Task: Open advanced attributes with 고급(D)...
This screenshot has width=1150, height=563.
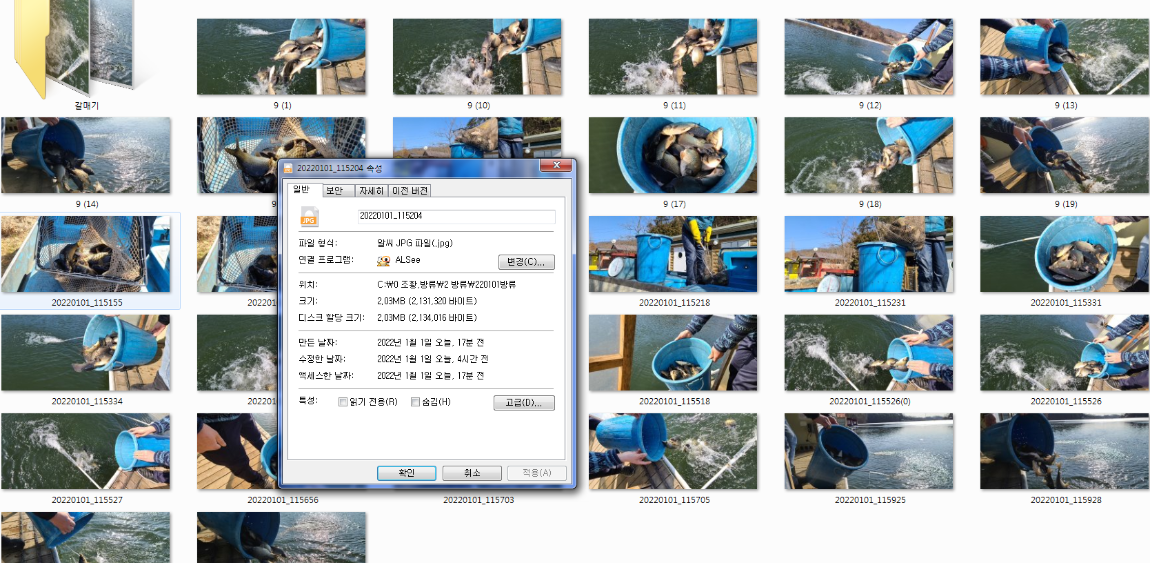Action: [x=523, y=403]
